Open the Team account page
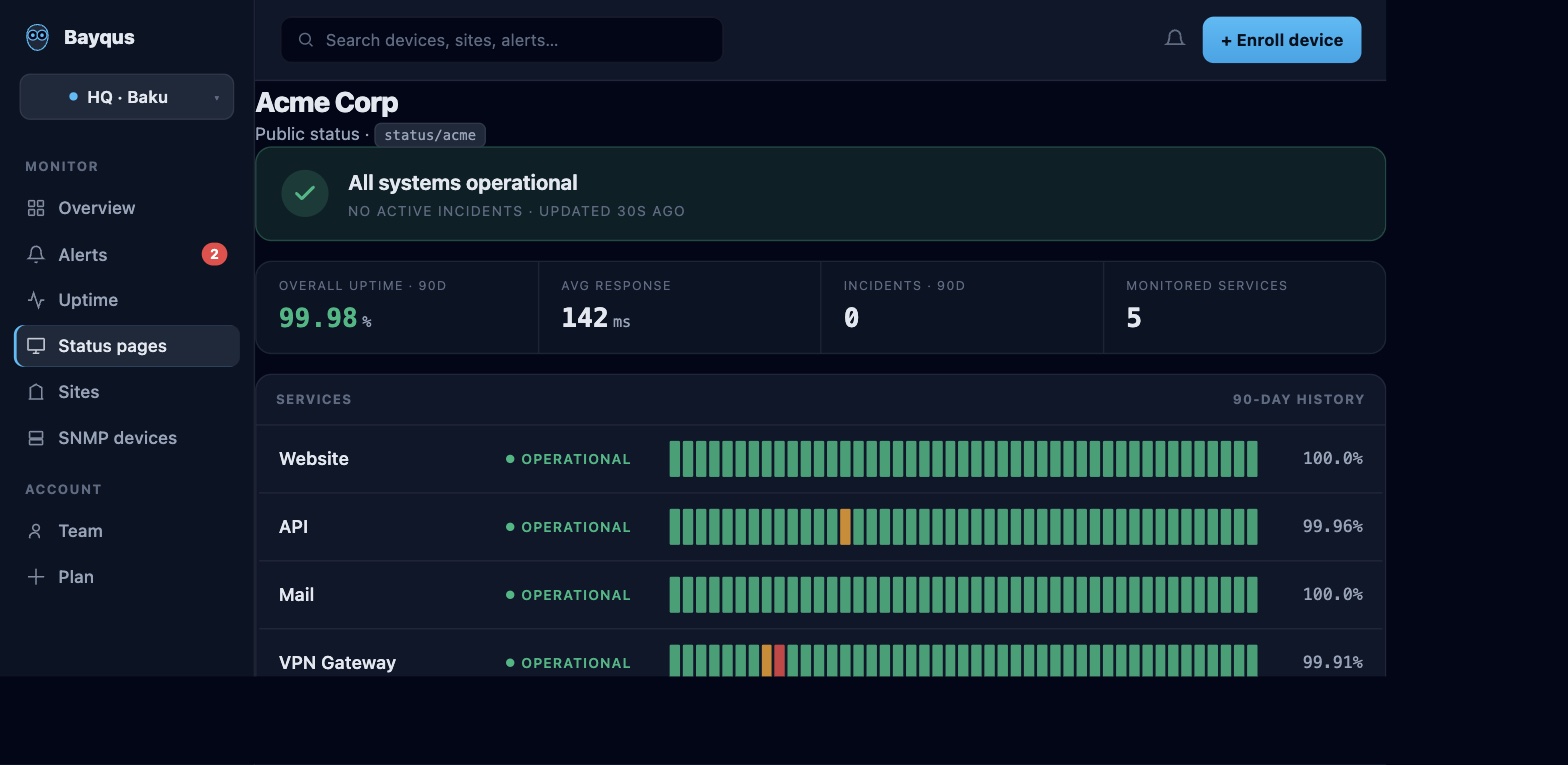 (127, 531)
